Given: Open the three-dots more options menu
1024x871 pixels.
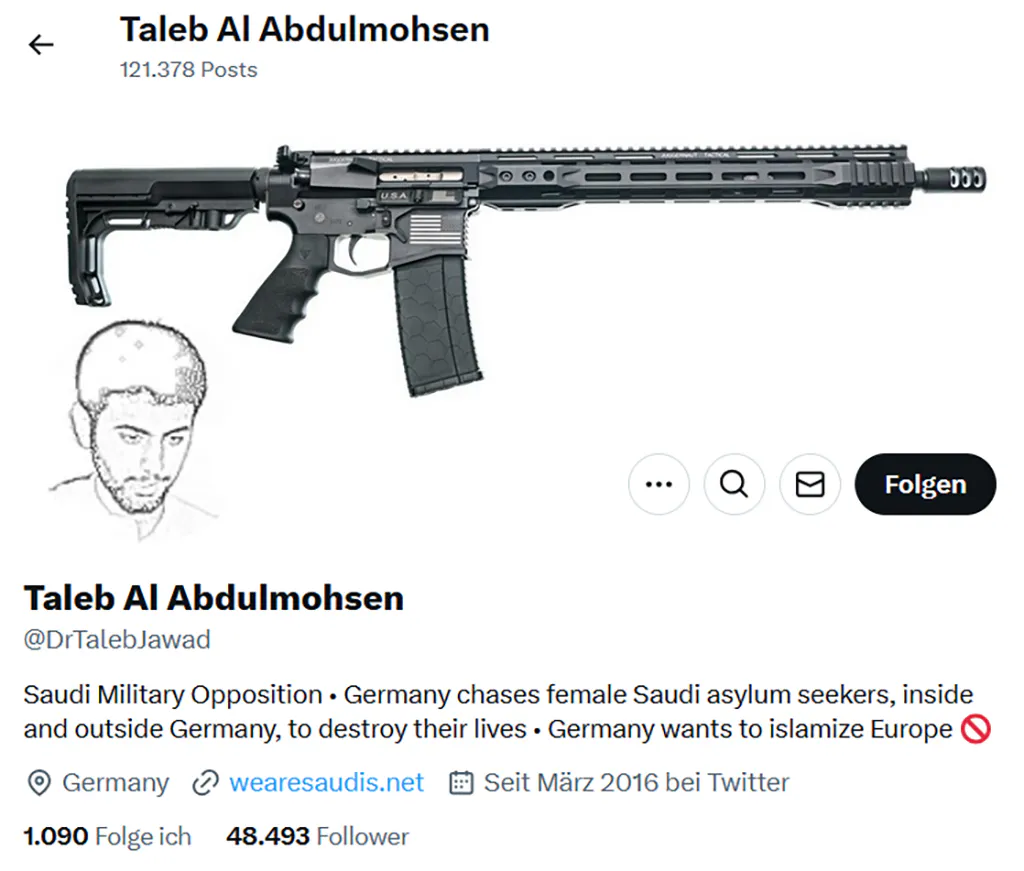Looking at the screenshot, I should [x=658, y=485].
